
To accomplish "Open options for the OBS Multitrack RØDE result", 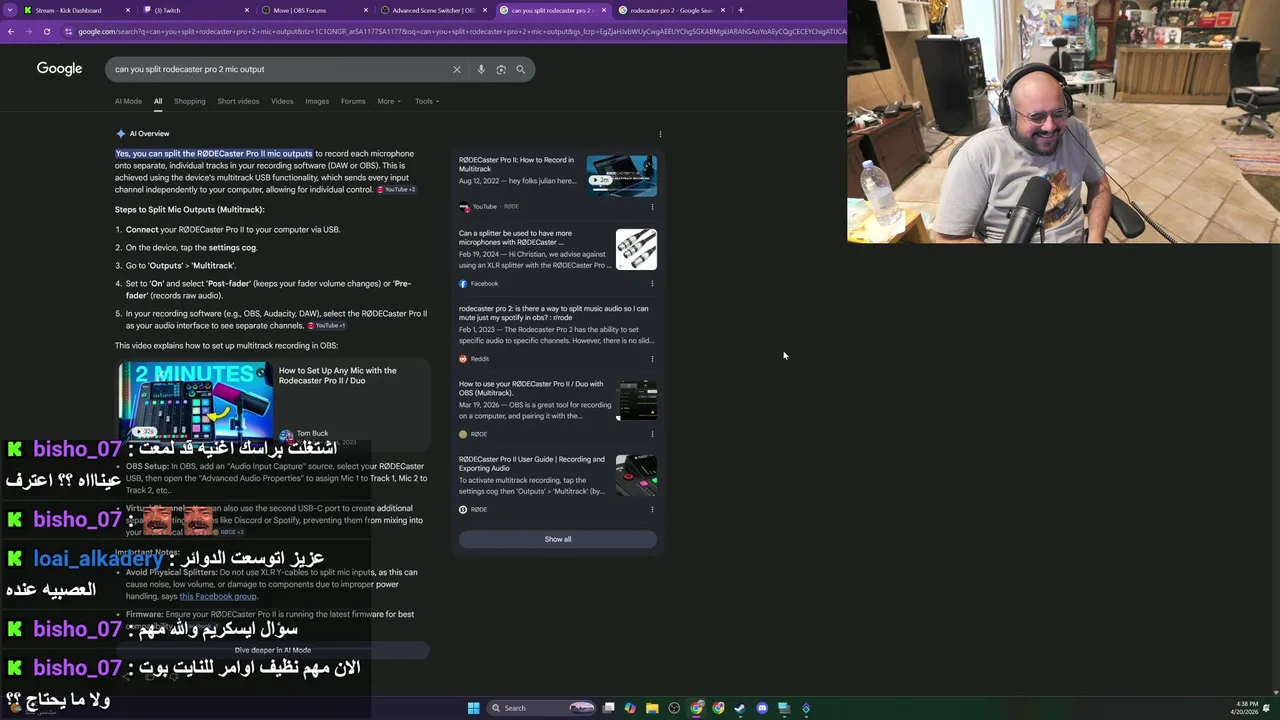I will point(652,434).
